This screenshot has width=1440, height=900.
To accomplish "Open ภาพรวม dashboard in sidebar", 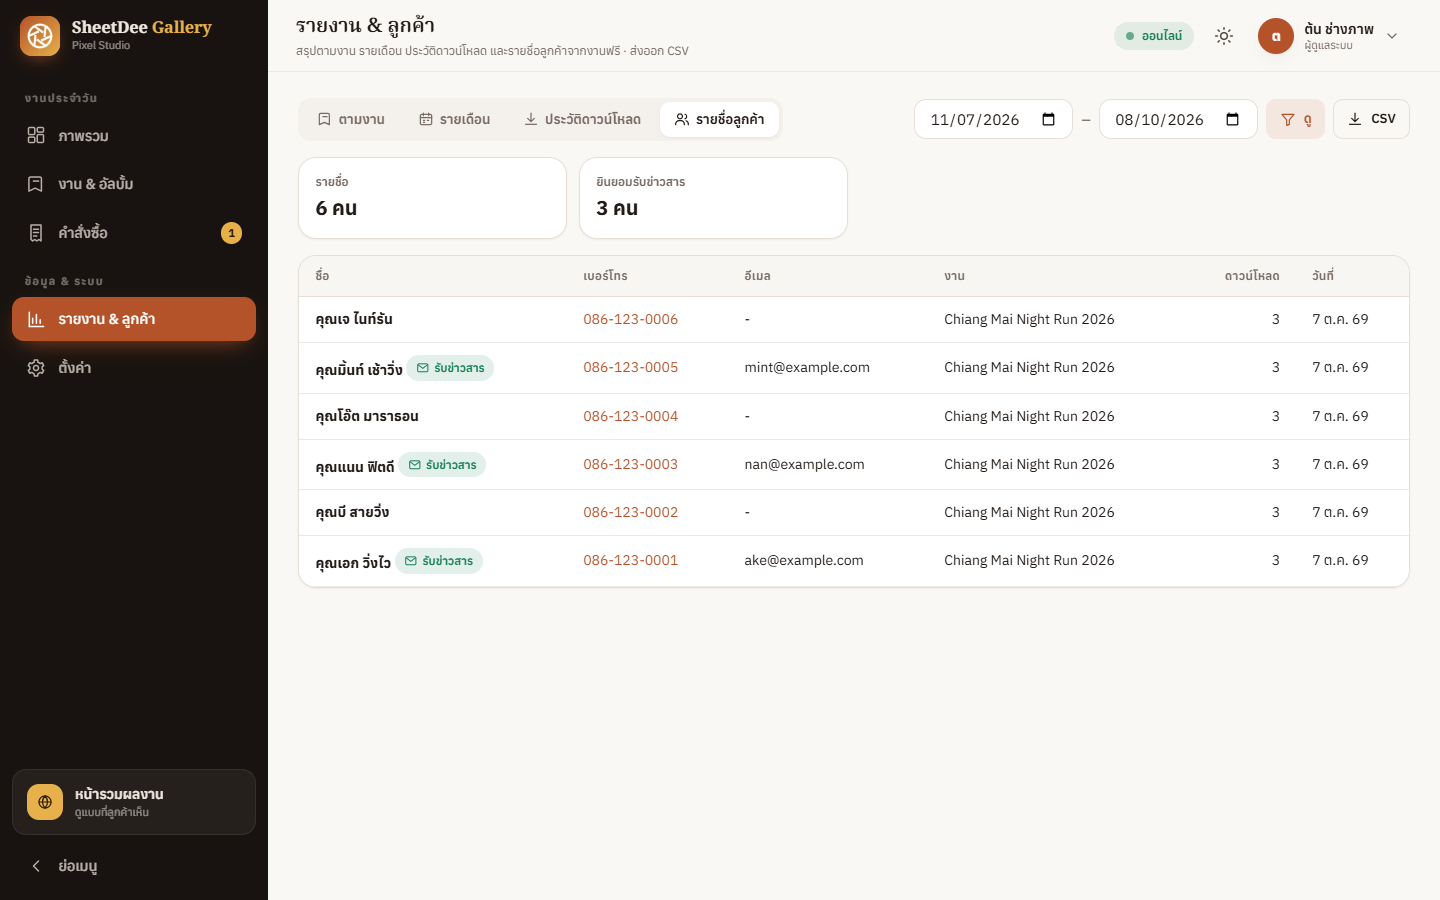I will click(134, 136).
